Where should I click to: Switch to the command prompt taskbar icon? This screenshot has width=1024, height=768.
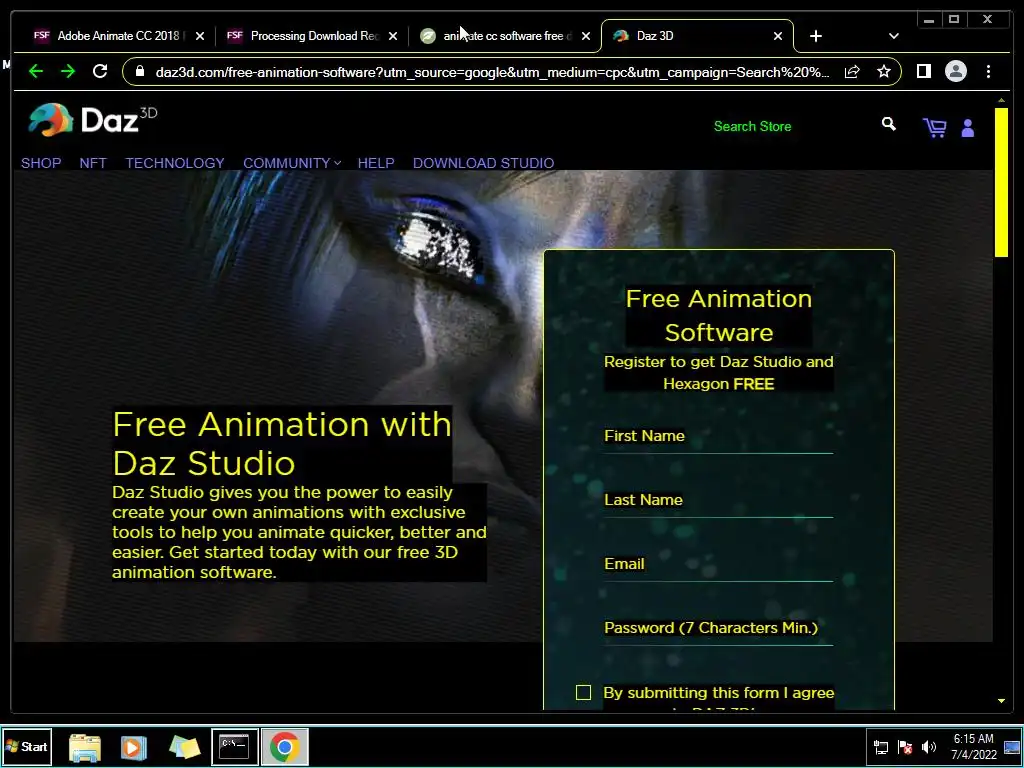click(234, 746)
